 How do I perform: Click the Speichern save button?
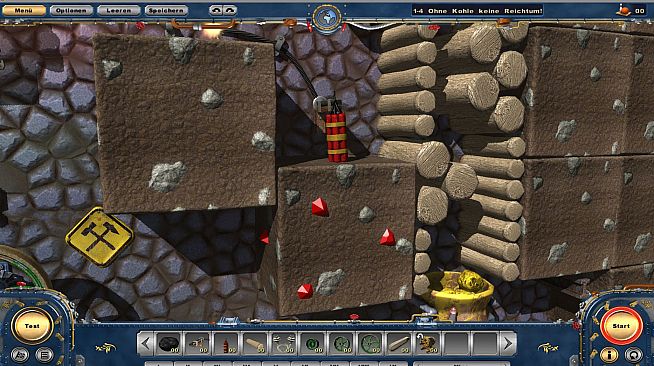(x=166, y=10)
